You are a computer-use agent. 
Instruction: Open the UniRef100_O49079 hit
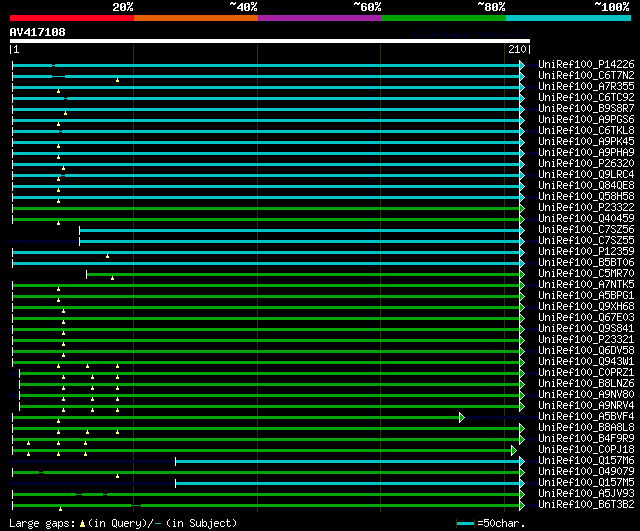(x=586, y=472)
